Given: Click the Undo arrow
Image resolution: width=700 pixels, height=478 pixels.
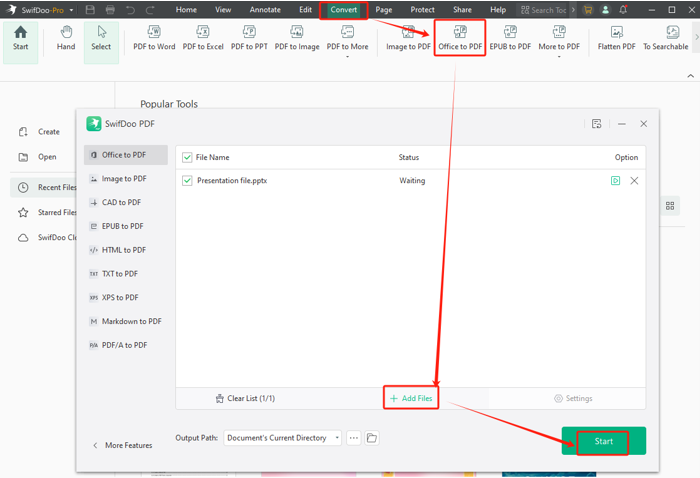Looking at the screenshot, I should point(130,9).
